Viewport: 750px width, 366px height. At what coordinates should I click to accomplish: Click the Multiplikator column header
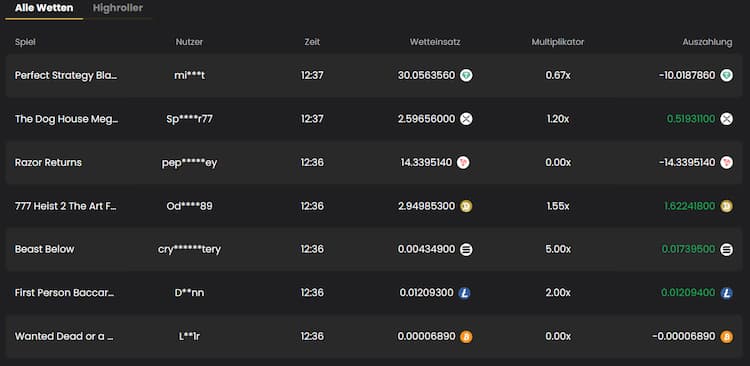click(558, 42)
